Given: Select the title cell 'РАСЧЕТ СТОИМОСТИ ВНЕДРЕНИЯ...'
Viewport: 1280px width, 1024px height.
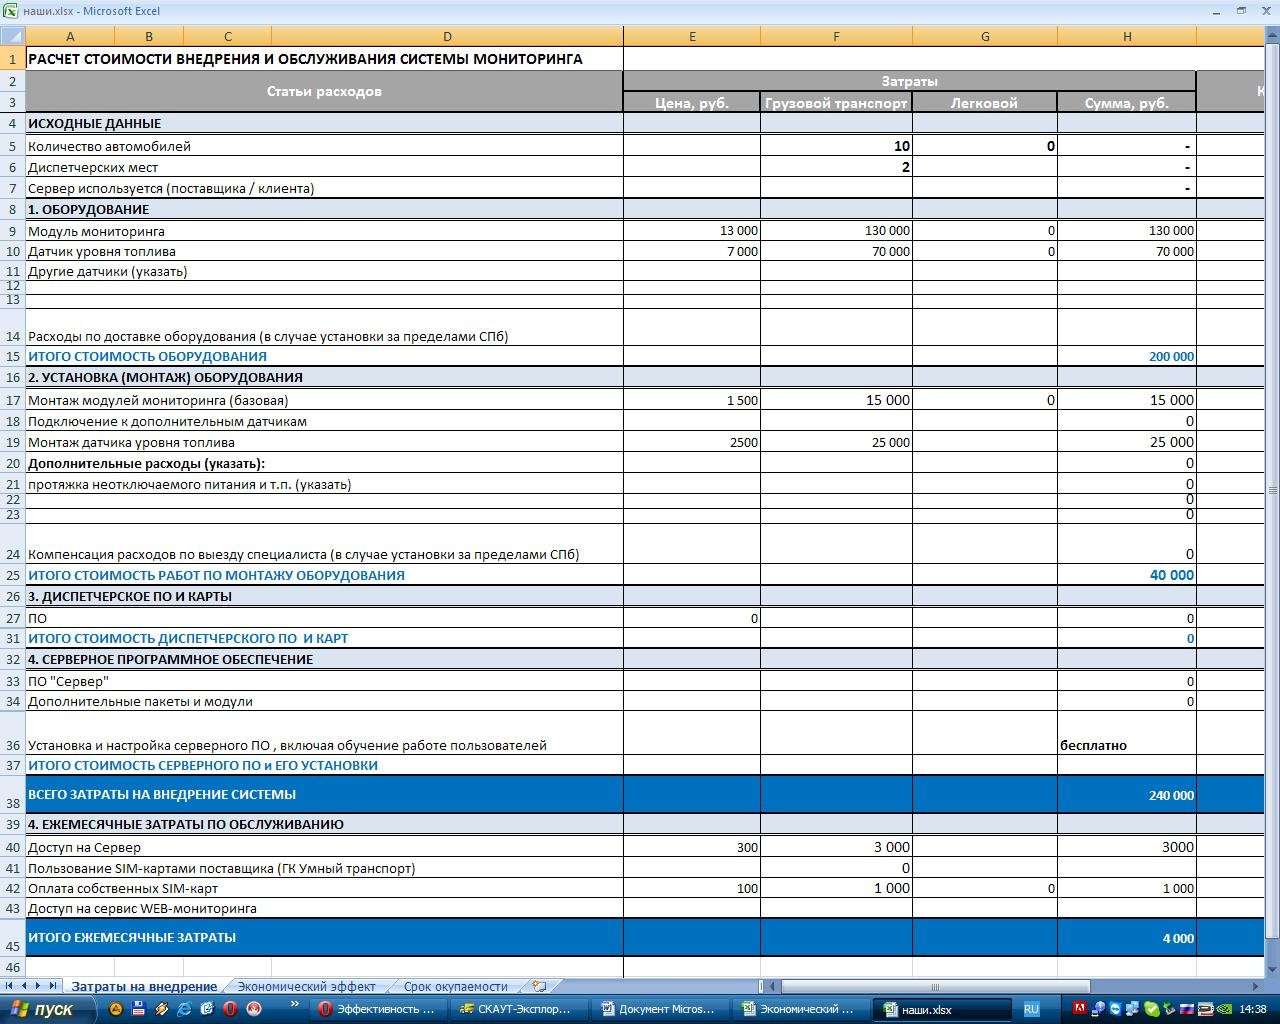Looking at the screenshot, I should point(324,59).
